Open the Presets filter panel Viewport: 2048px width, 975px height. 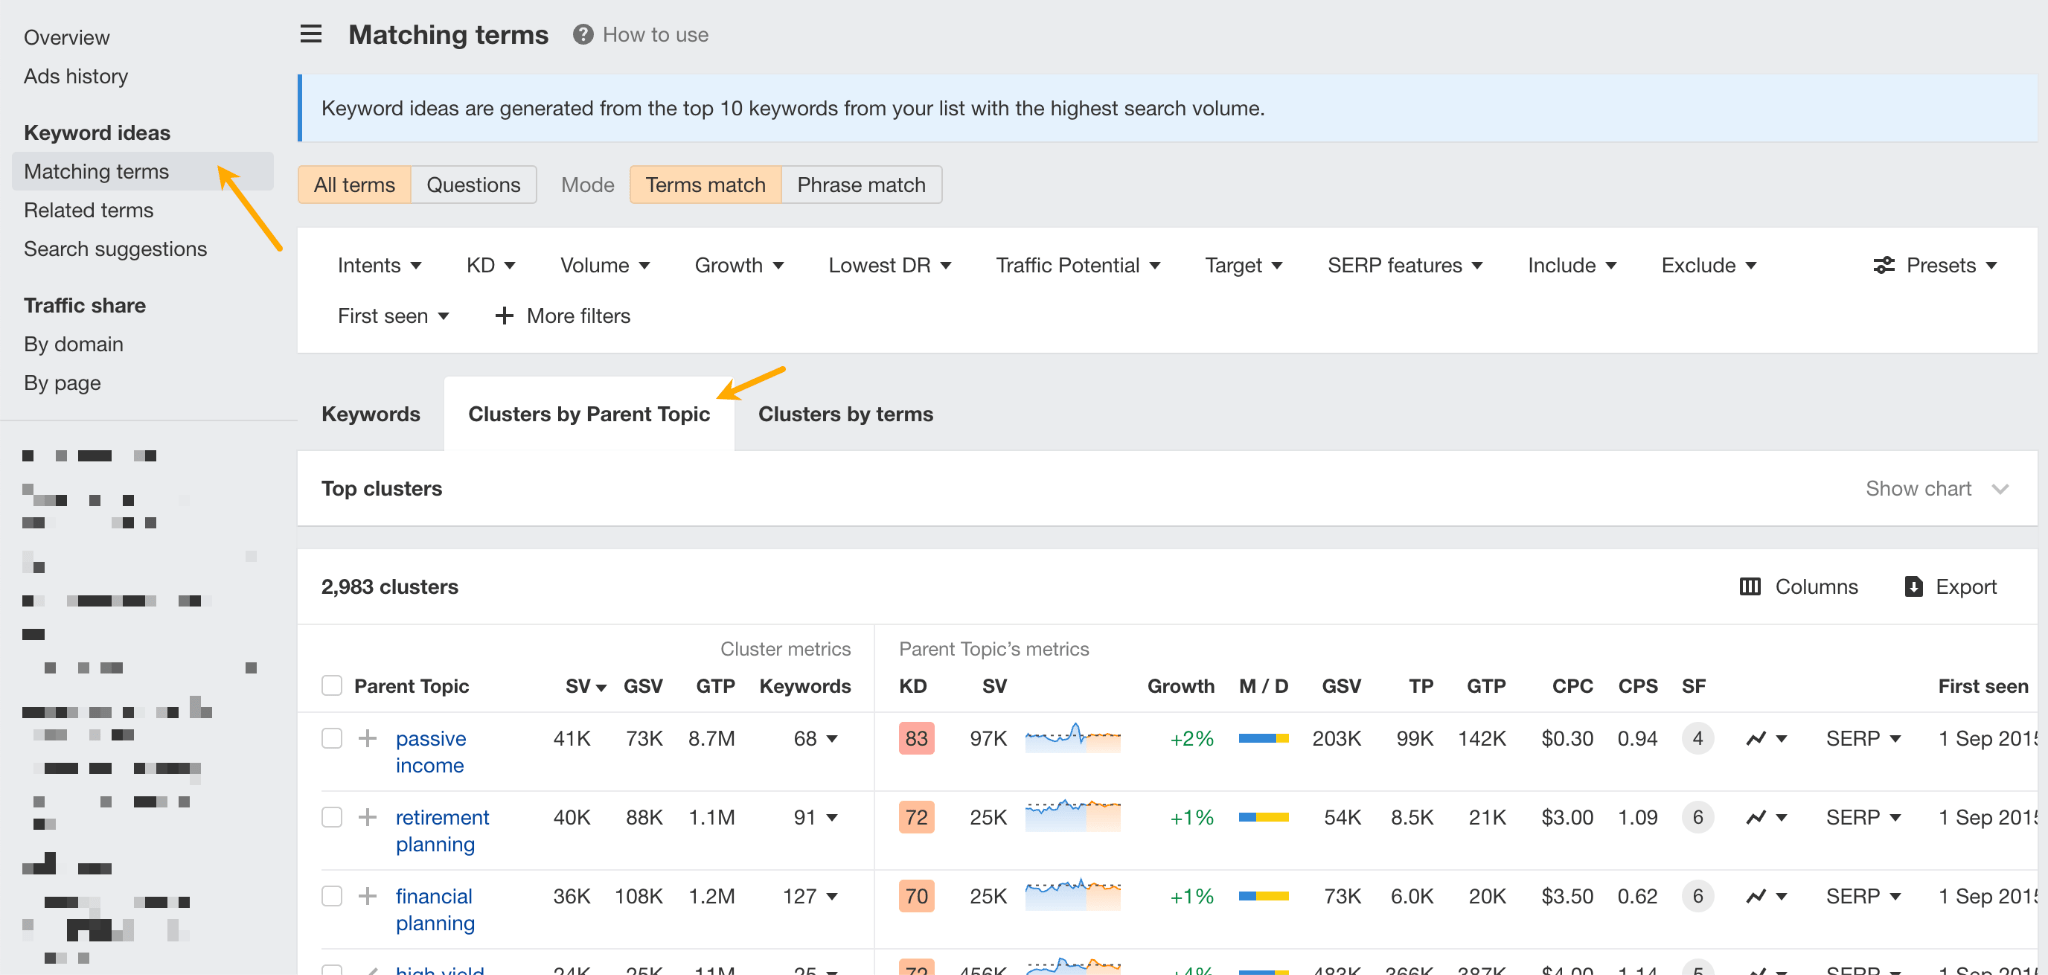pos(1934,265)
